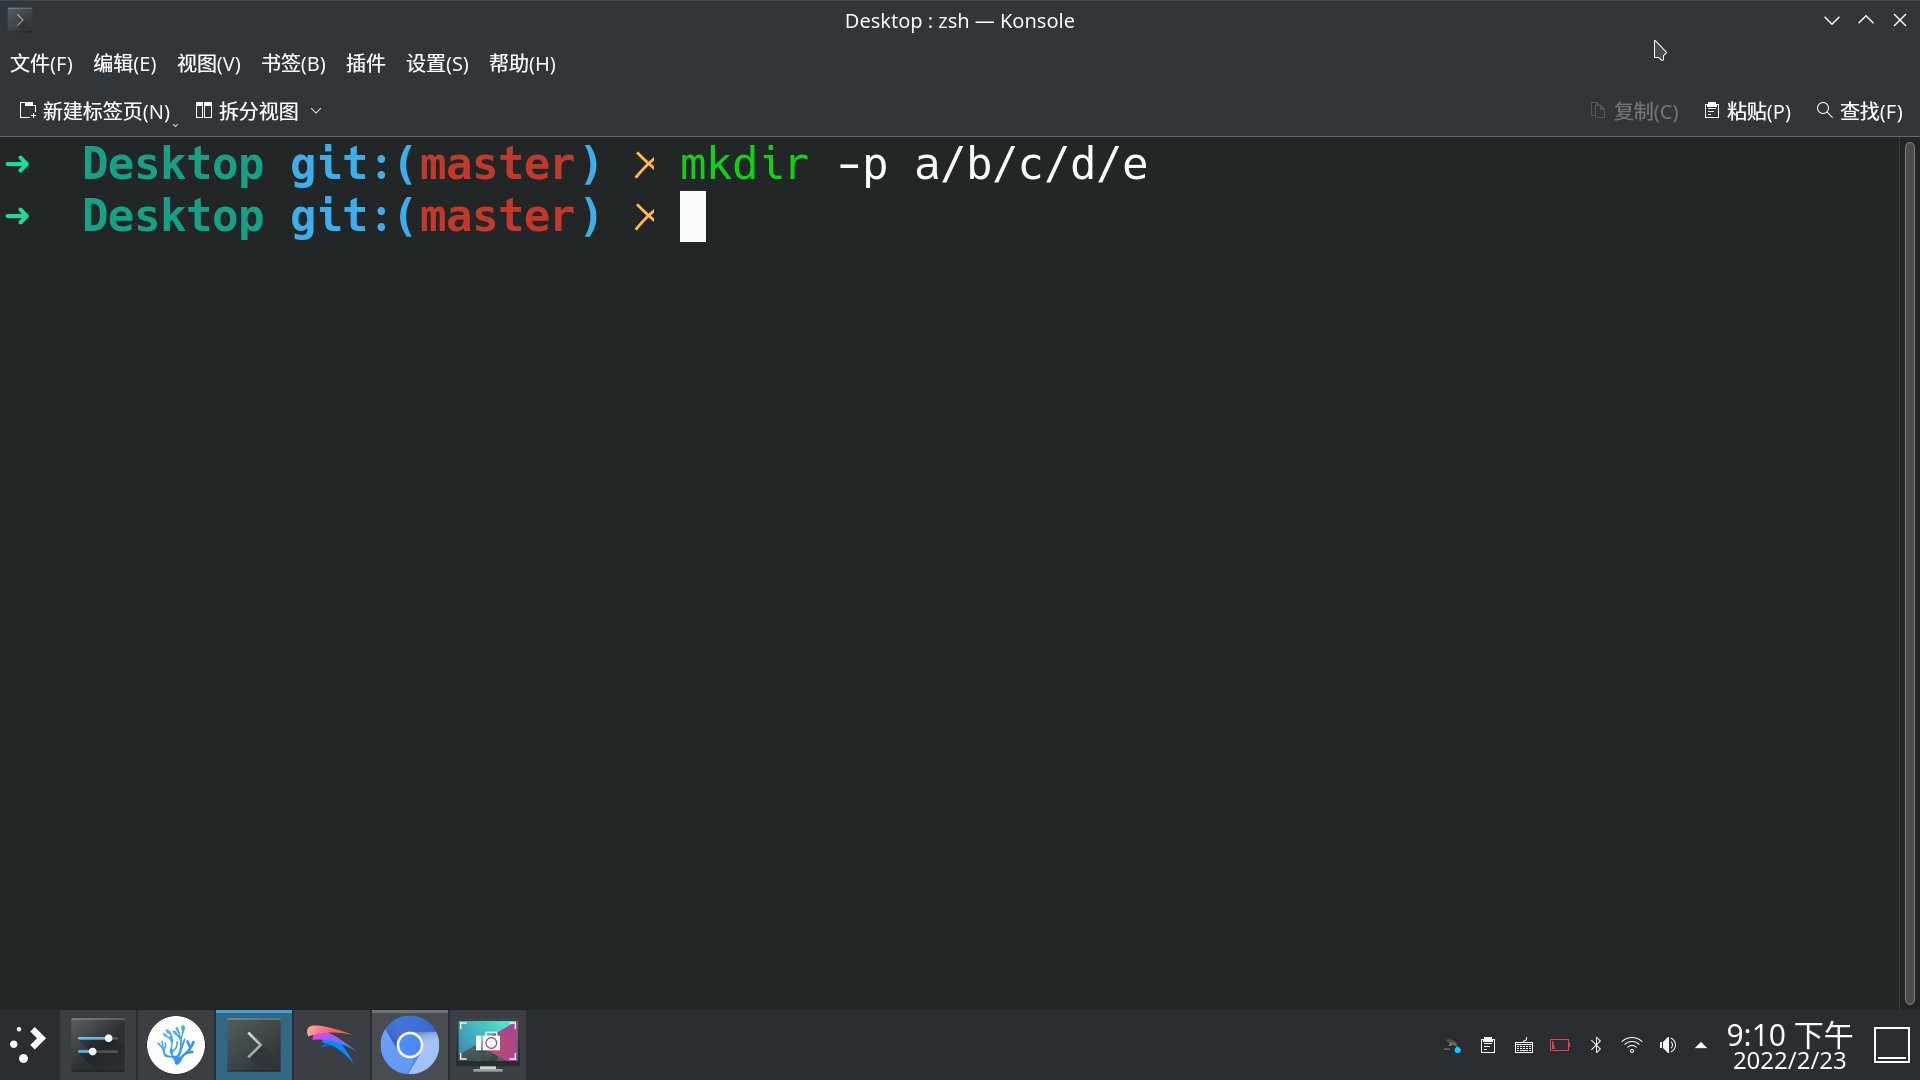This screenshot has width=1920, height=1080.
Task: Minimize the Konsole window
Action: (1832, 20)
